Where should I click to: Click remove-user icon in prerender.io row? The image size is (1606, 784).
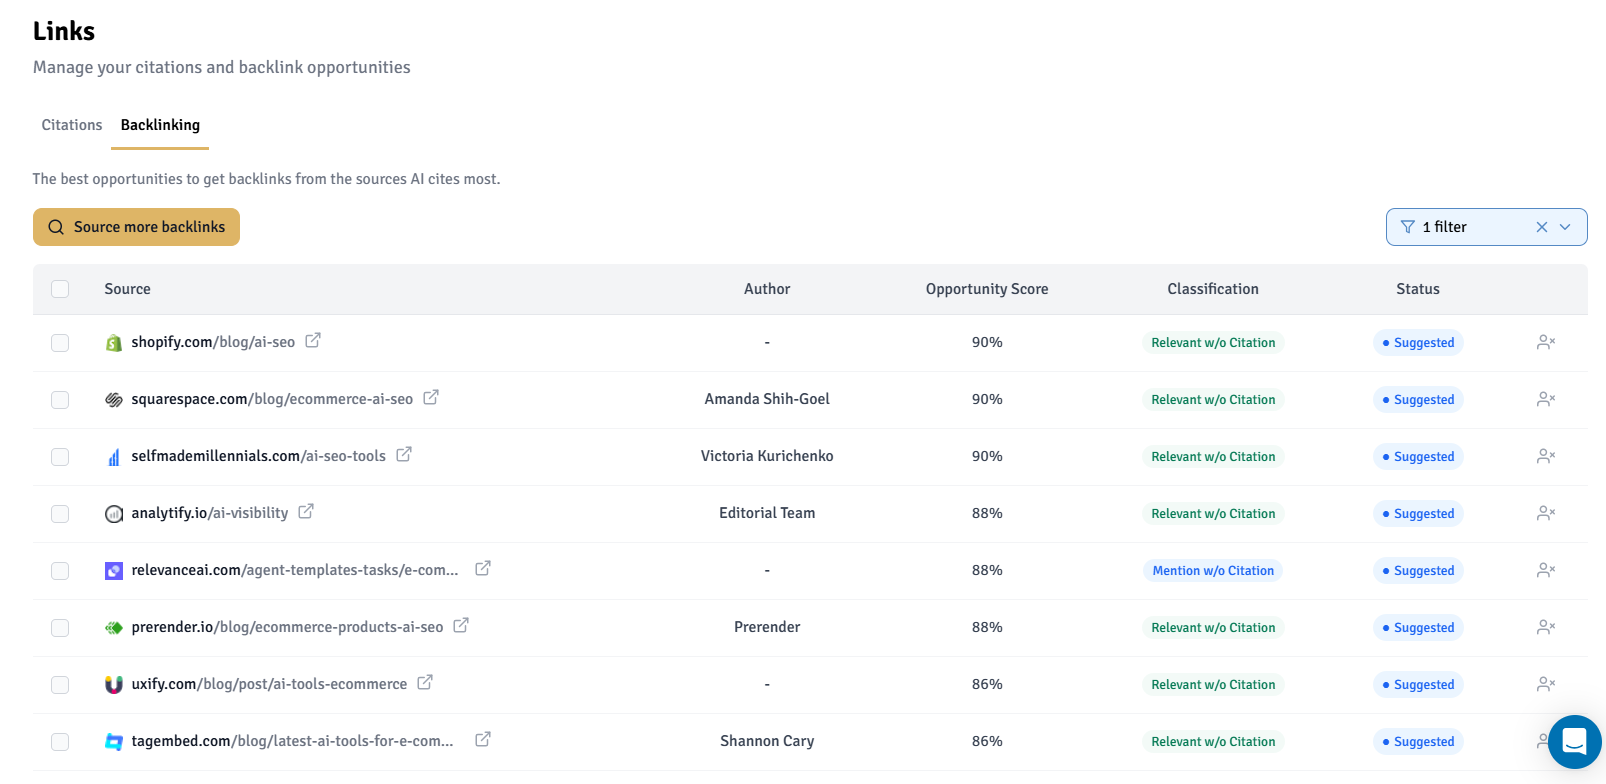(x=1546, y=627)
